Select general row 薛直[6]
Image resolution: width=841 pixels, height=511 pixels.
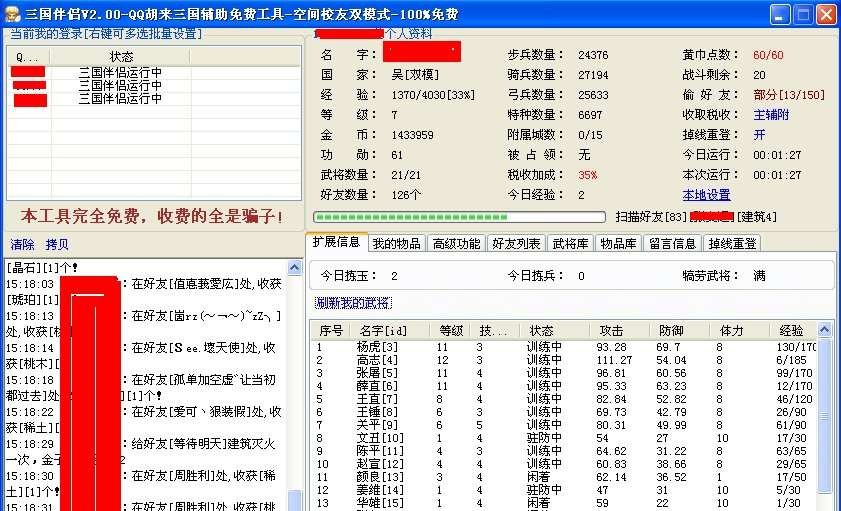(563, 386)
